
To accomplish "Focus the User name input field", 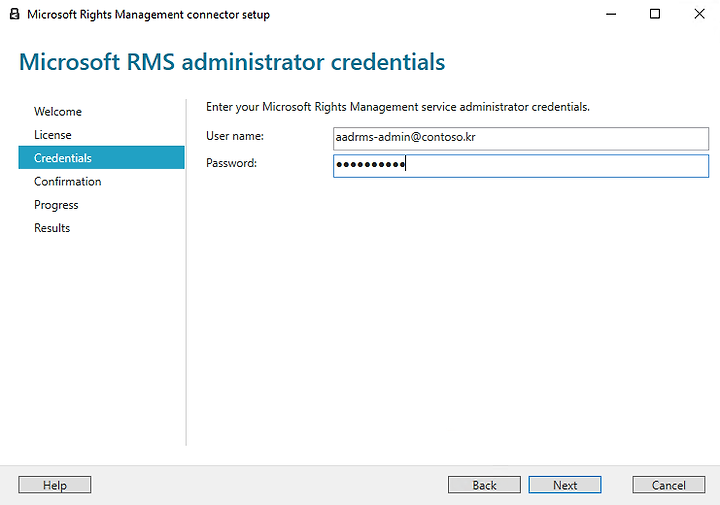I will pyautogui.click(x=521, y=139).
